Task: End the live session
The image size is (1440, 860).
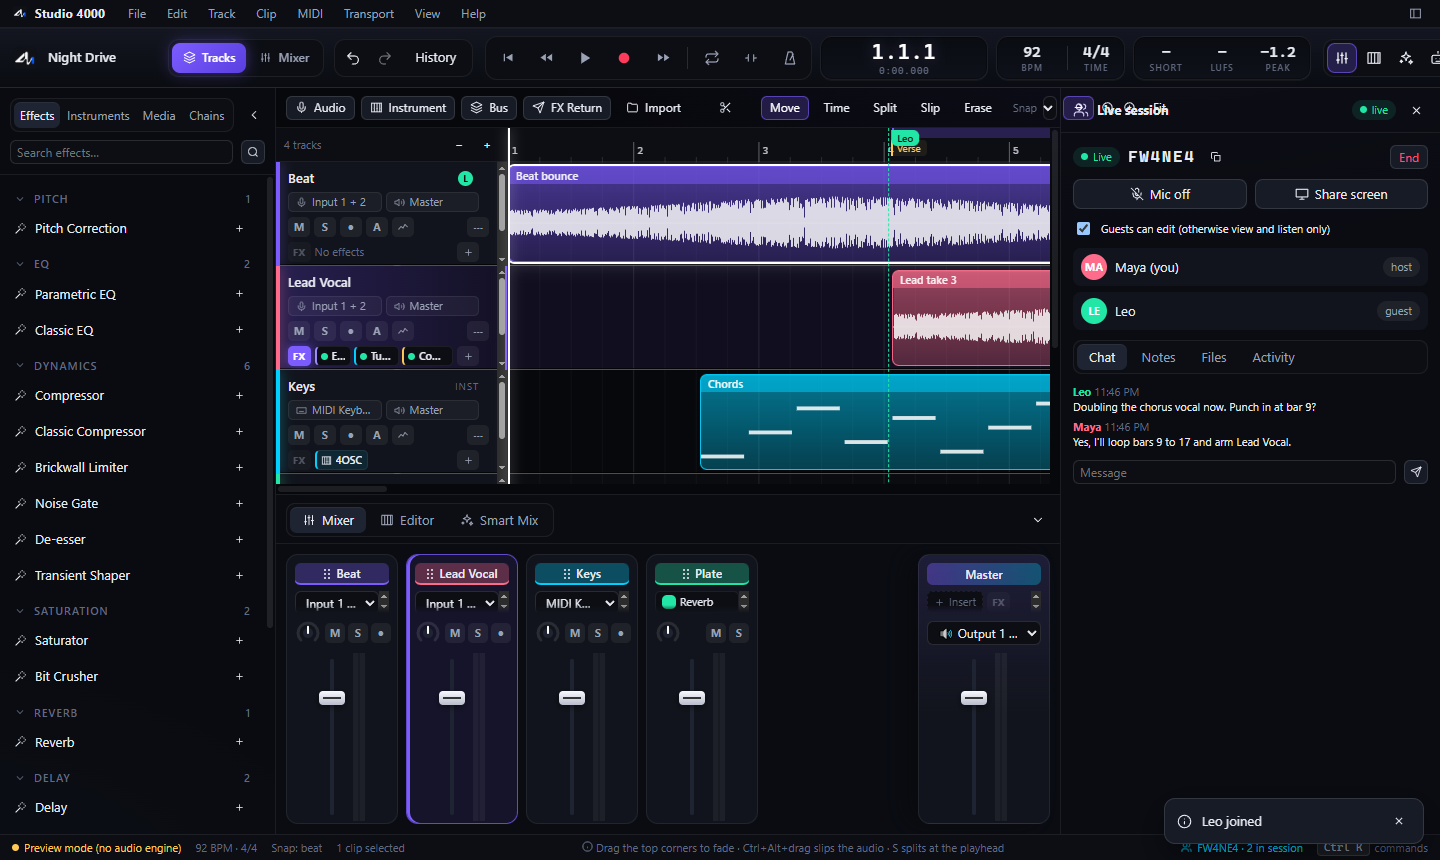Action: (x=1409, y=157)
